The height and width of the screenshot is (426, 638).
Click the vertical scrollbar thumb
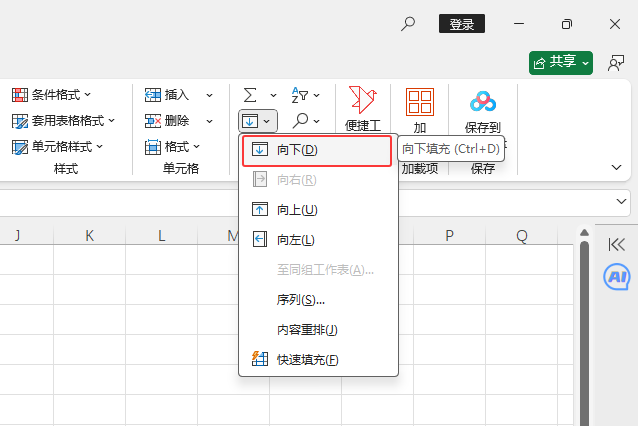584,333
